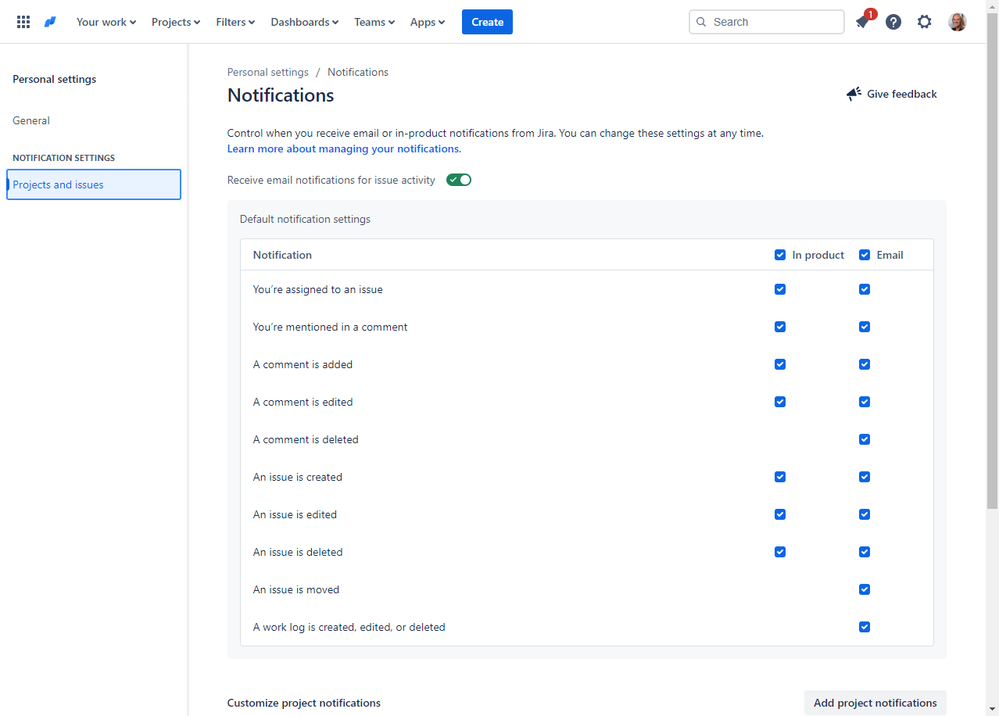999x716 pixels.
Task: Uncheck Email for comment is deleted
Action: [864, 440]
